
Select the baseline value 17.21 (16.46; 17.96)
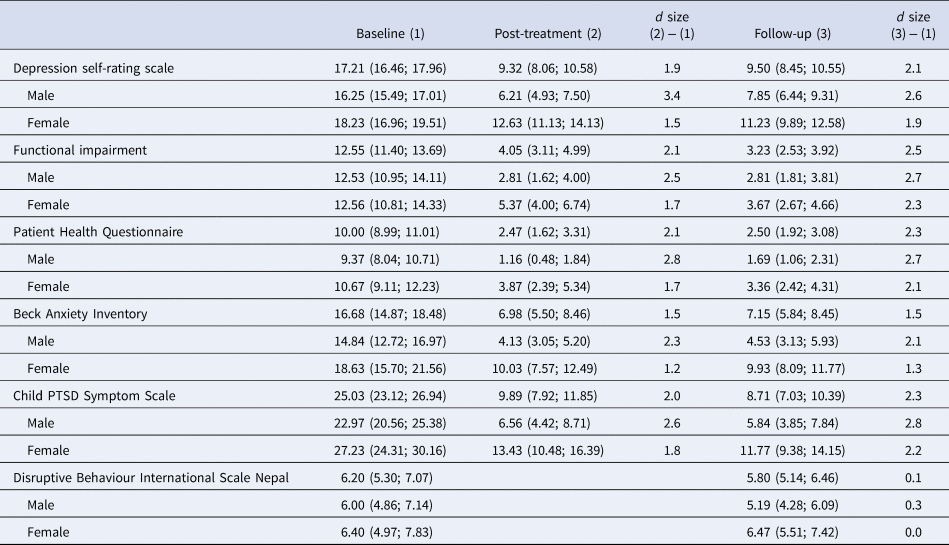click(390, 68)
